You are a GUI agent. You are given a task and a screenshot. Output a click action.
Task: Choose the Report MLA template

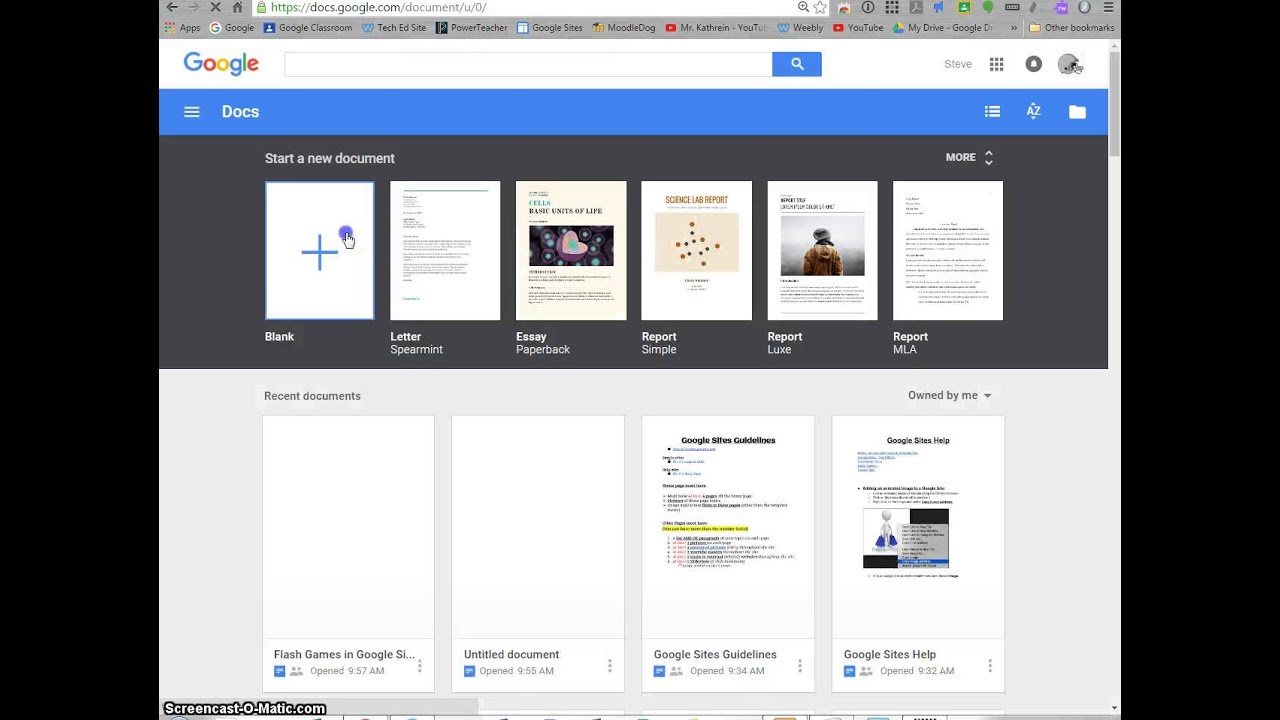948,250
